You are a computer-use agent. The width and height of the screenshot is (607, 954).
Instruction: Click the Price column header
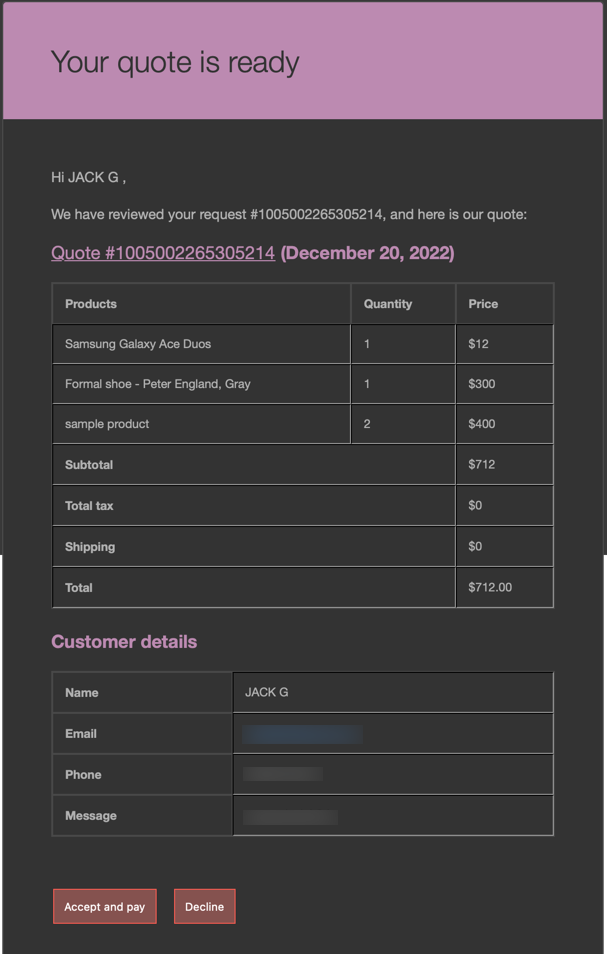pyautogui.click(x=505, y=304)
